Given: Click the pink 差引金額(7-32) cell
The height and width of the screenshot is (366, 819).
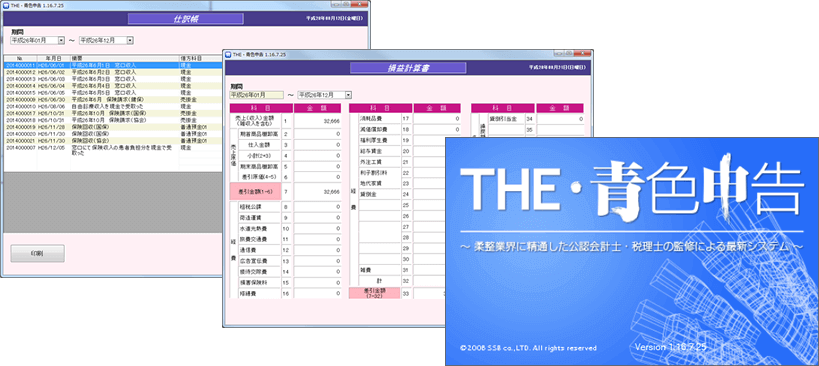Looking at the screenshot, I should click(375, 293).
